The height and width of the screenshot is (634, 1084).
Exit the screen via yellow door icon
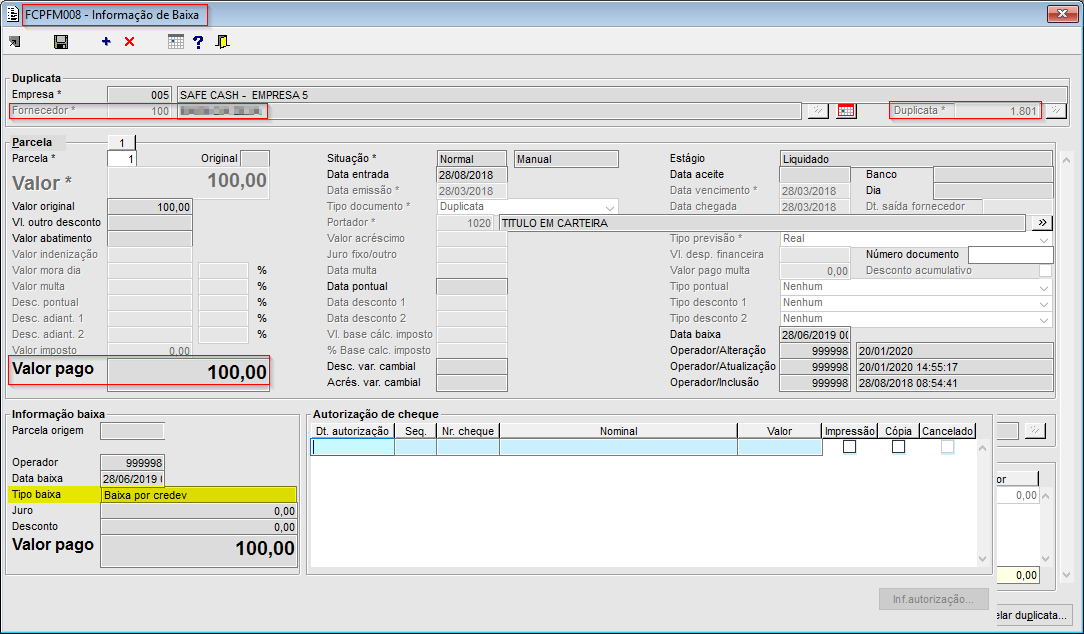[x=222, y=42]
